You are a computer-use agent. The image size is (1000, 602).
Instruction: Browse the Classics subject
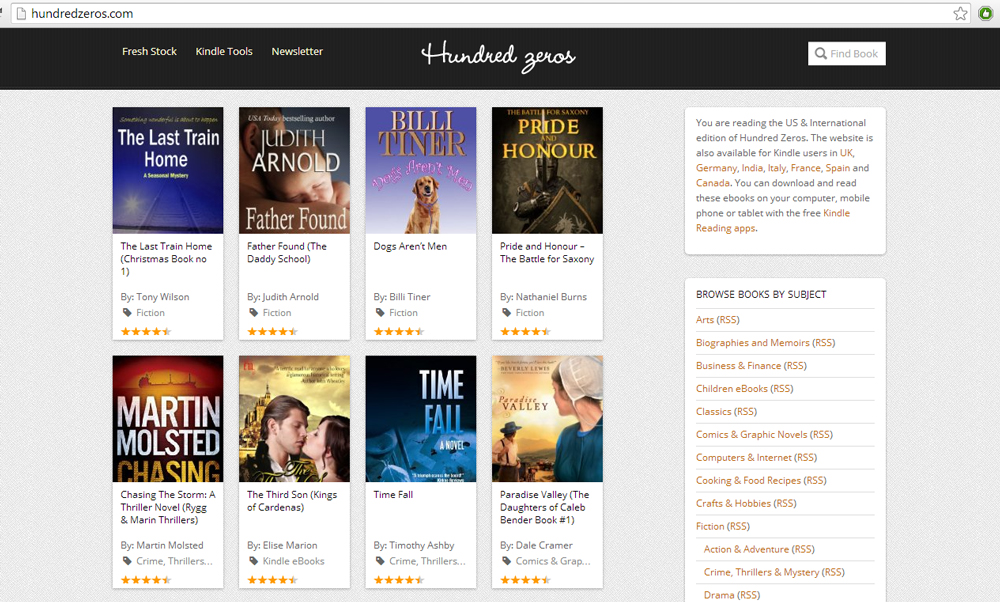714,411
